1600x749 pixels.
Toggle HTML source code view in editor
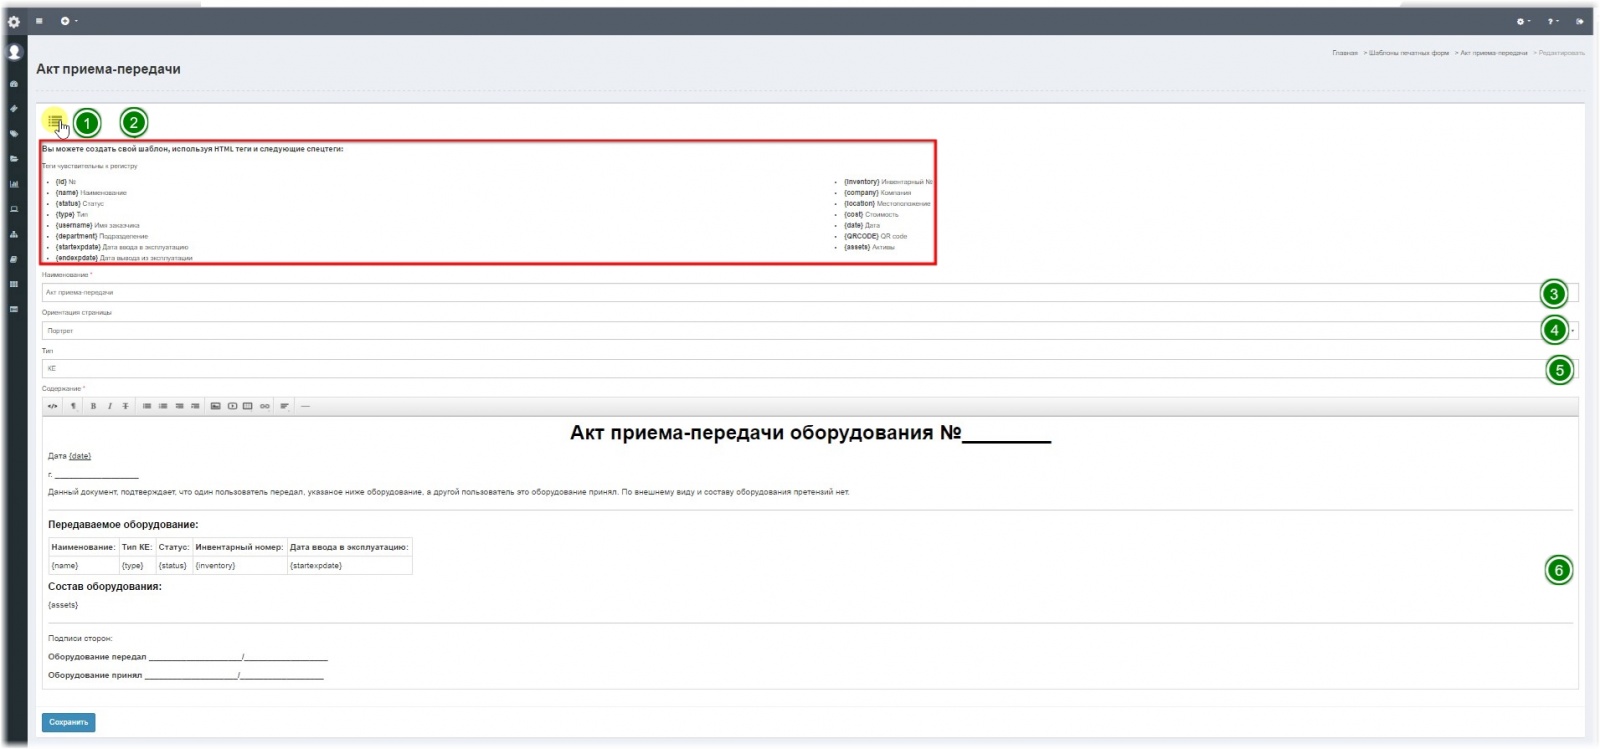click(x=53, y=406)
